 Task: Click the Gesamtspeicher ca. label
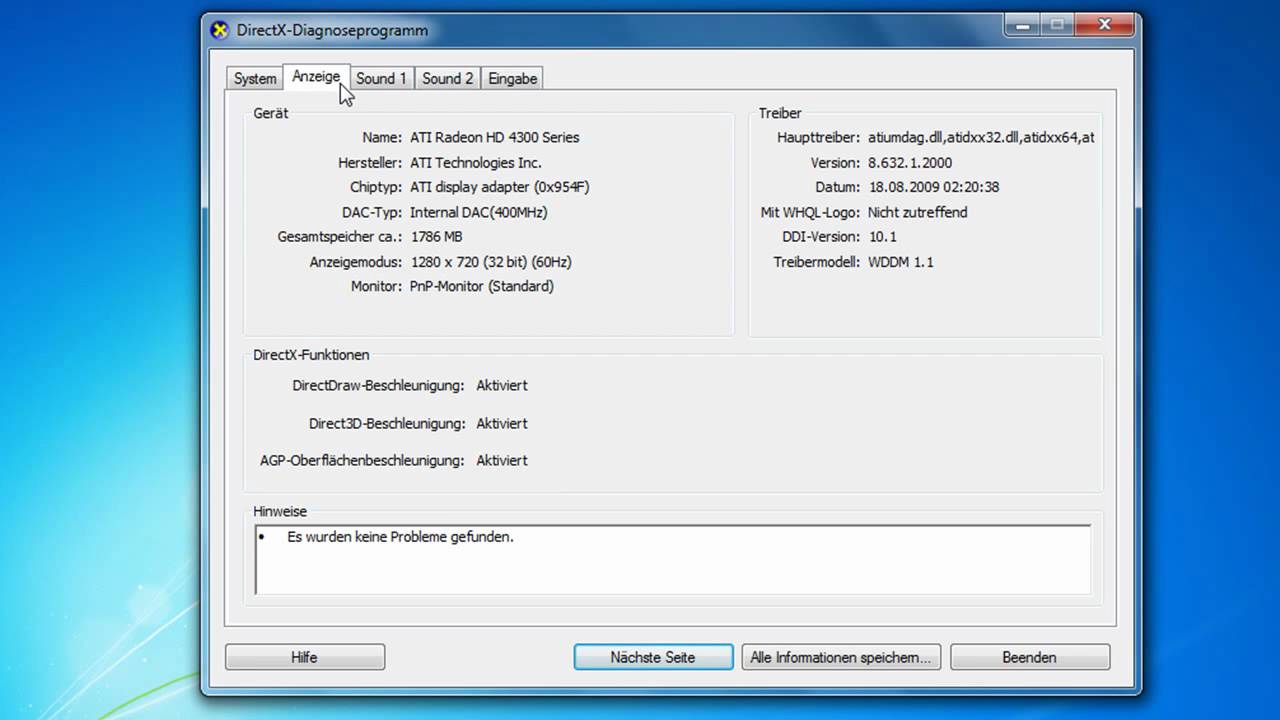340,237
